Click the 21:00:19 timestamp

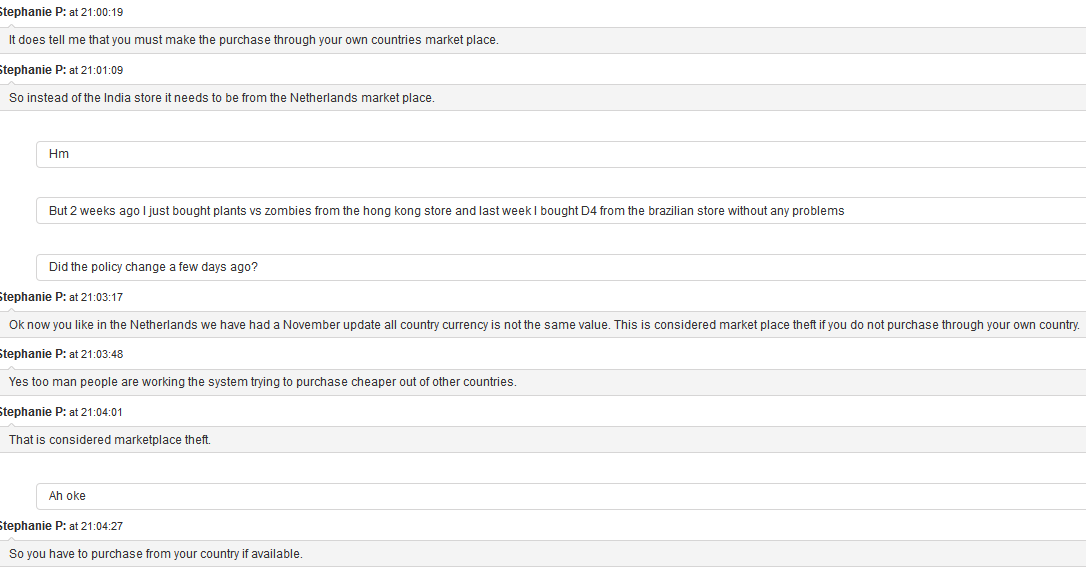[96, 13]
